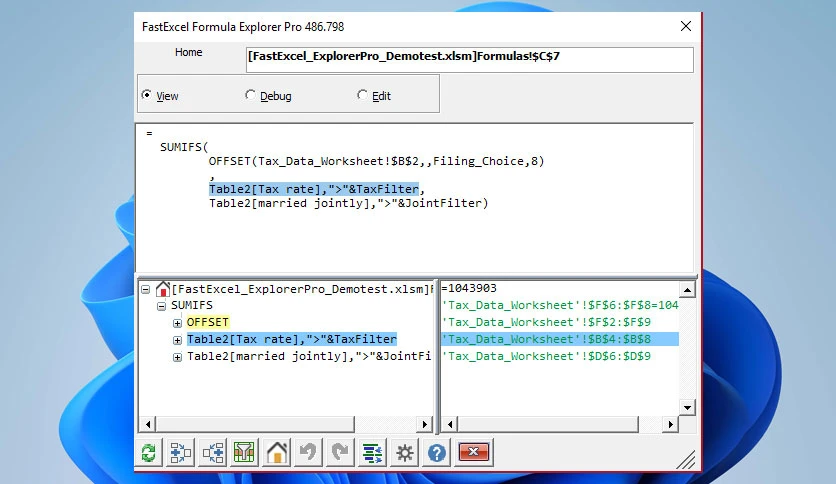Click the highlighted Table2[Tax rate] formula text
Screen dimensions: 836x484
[315, 189]
